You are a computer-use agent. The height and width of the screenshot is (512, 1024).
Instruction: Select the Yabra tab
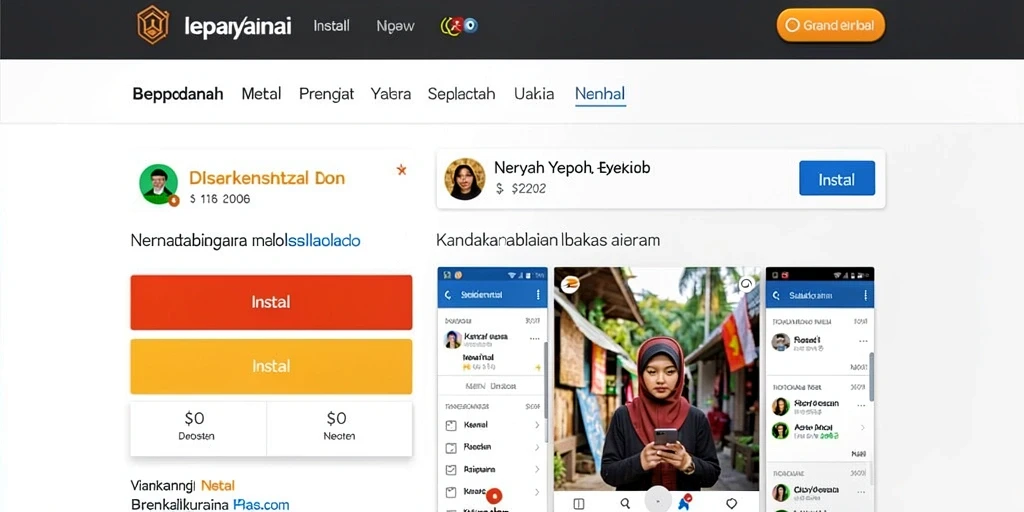click(391, 94)
